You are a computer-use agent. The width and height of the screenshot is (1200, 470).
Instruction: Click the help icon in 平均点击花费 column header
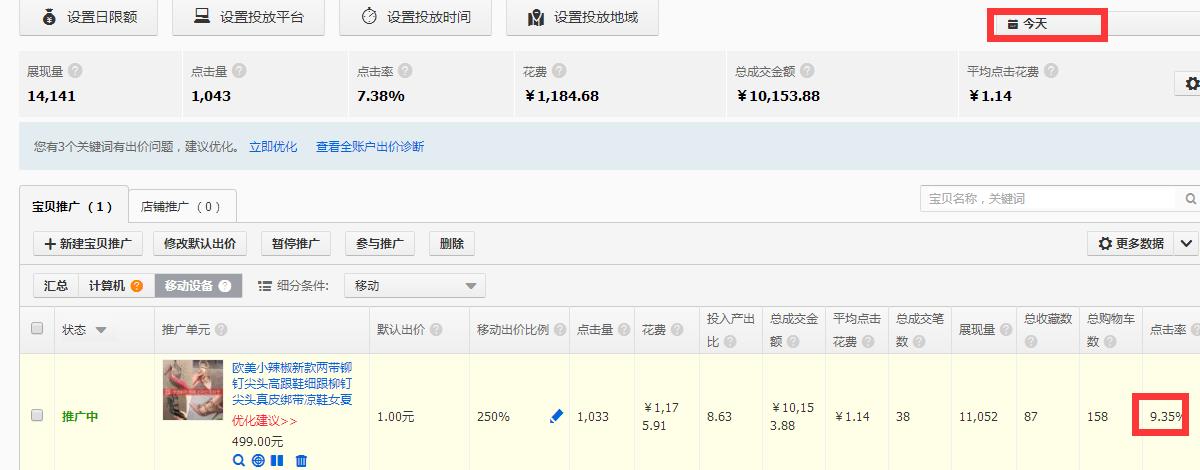[867, 342]
